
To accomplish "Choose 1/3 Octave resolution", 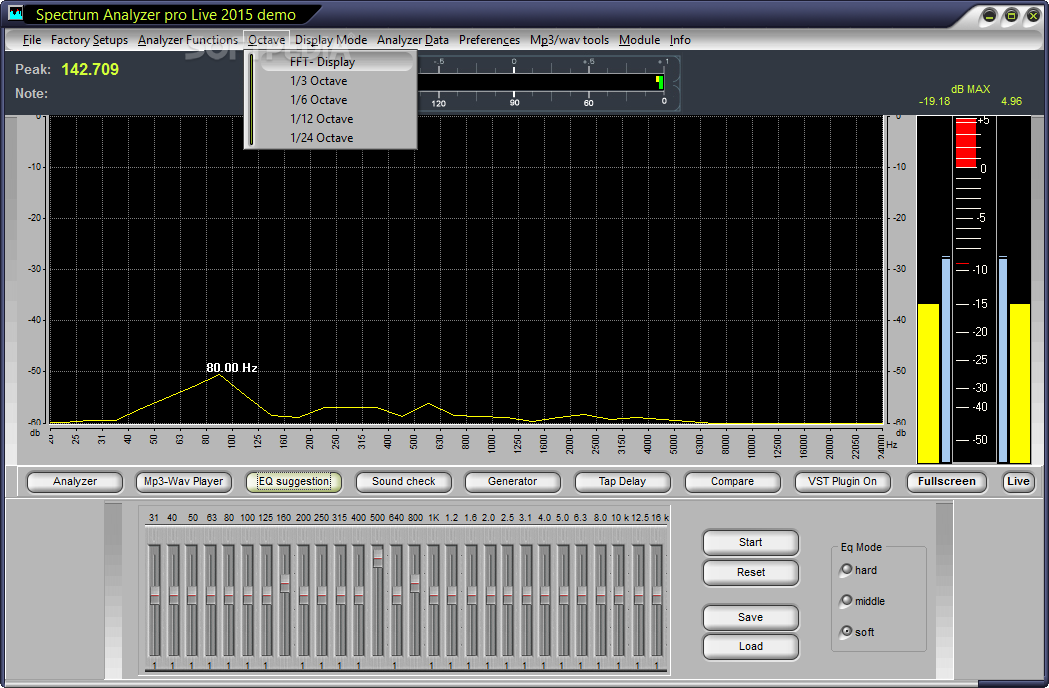I will coord(337,81).
